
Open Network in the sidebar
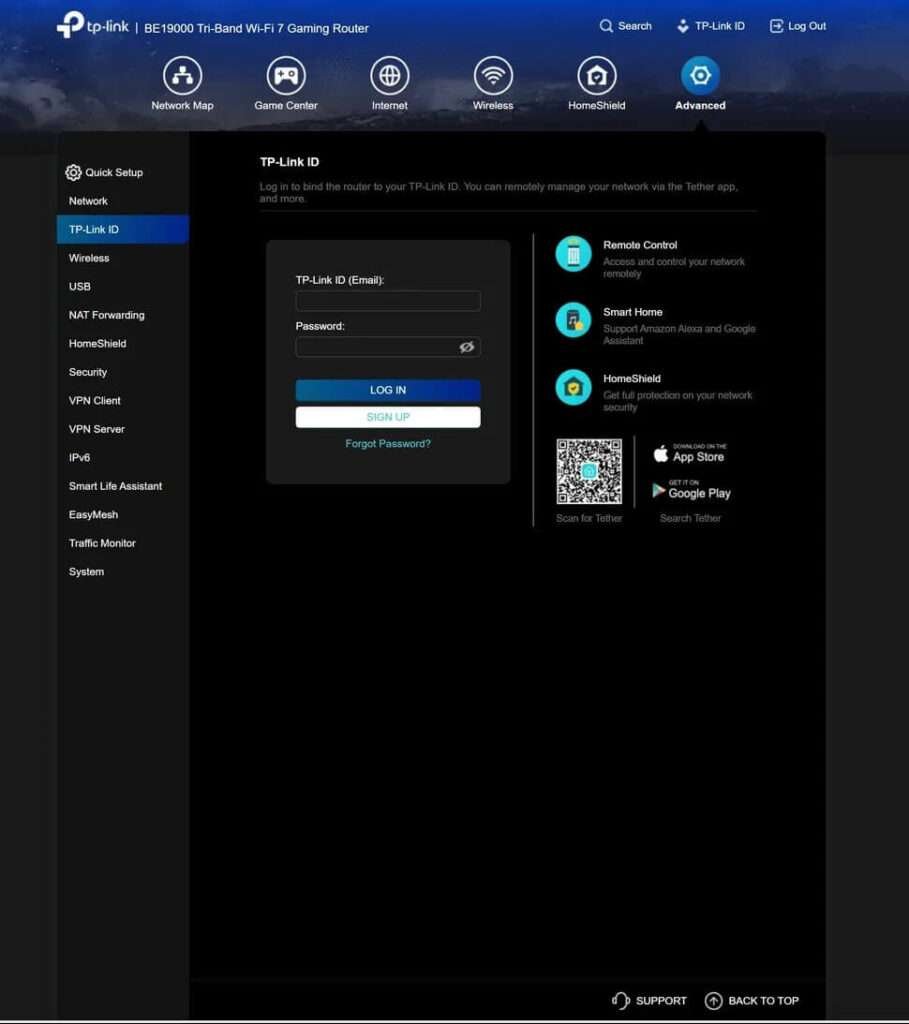point(123,201)
